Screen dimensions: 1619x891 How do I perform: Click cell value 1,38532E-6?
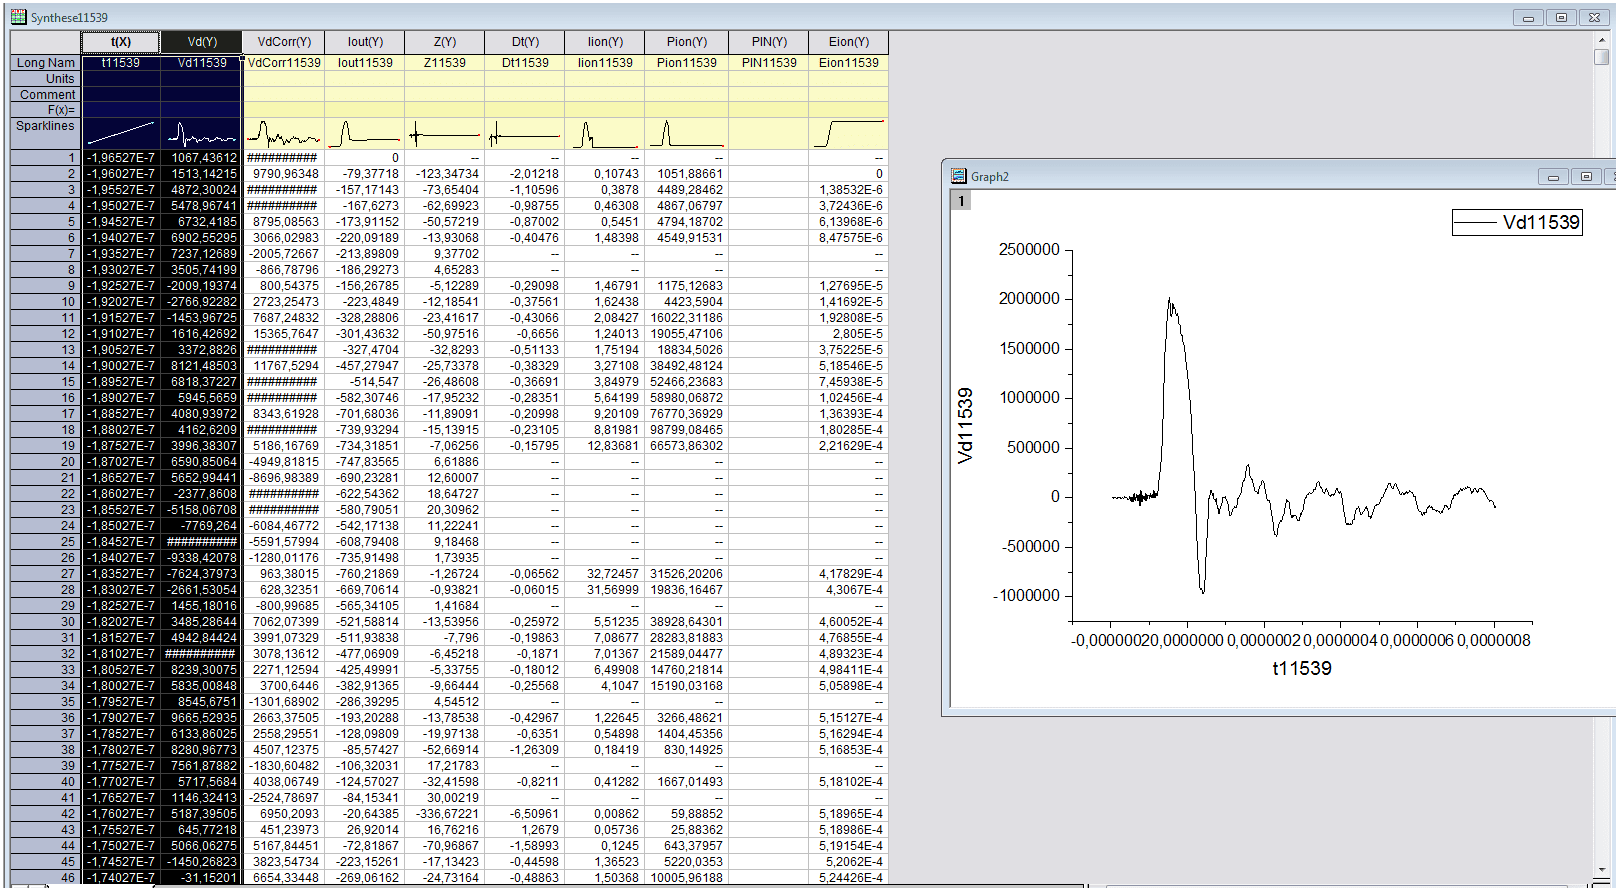[x=849, y=190]
